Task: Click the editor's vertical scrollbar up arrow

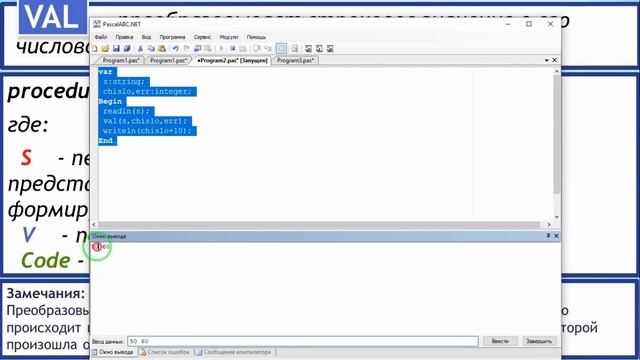Action: pos(556,71)
